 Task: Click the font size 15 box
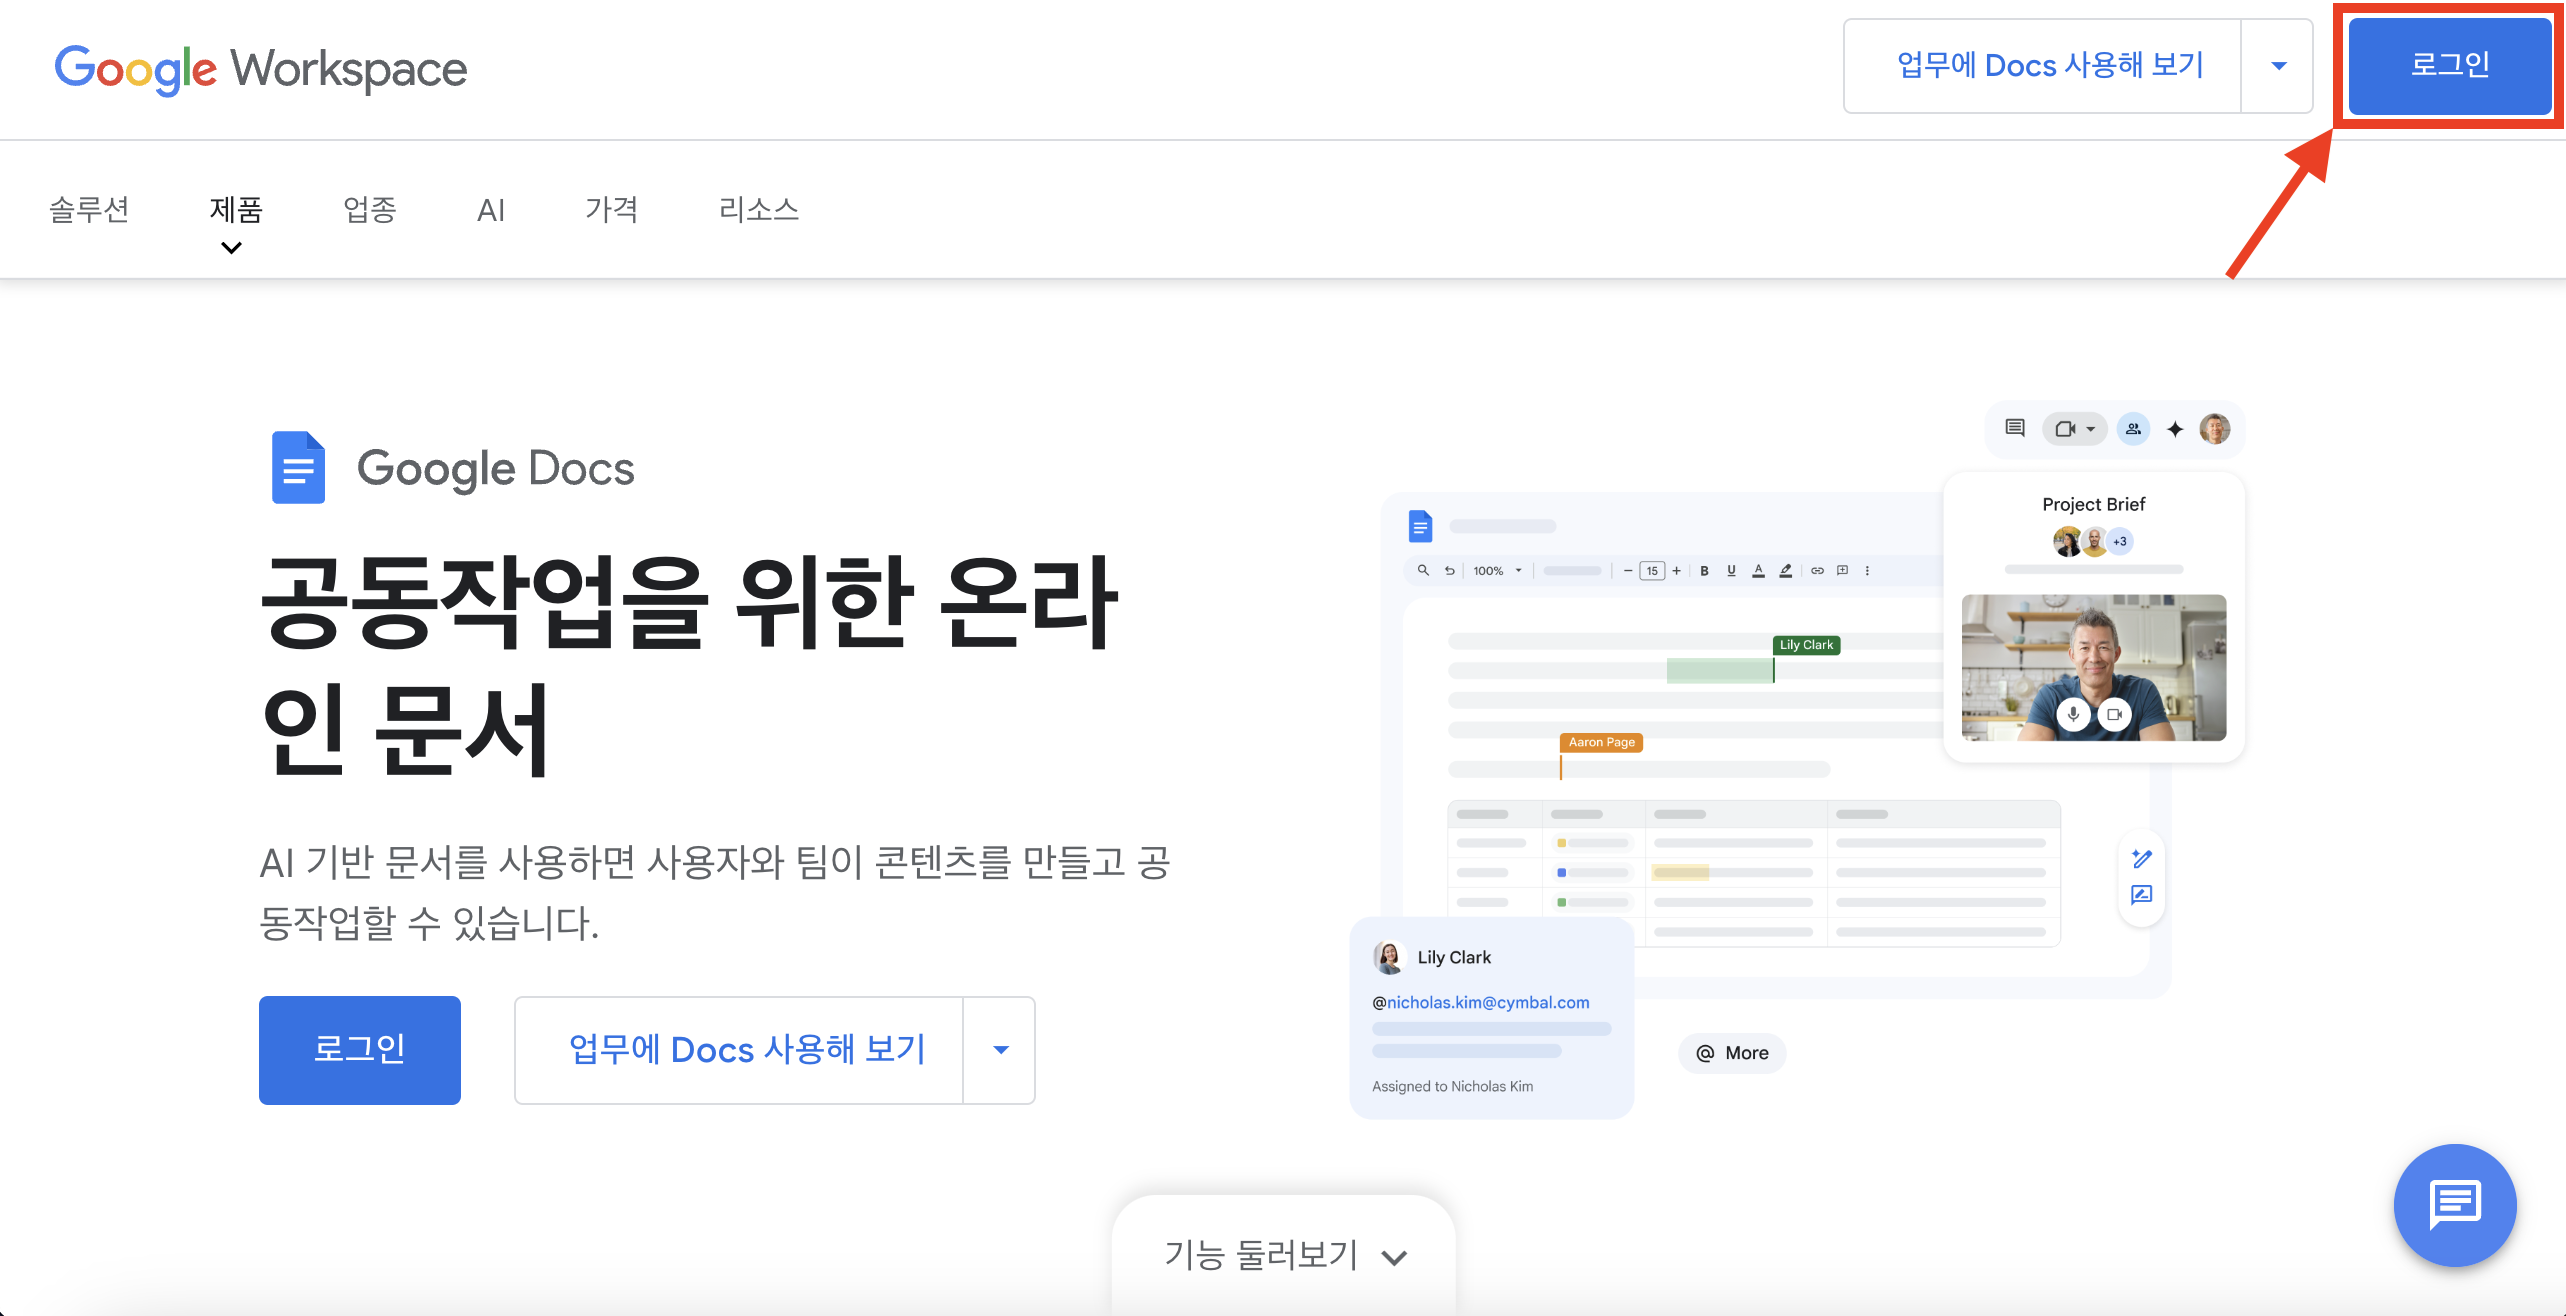(1652, 571)
